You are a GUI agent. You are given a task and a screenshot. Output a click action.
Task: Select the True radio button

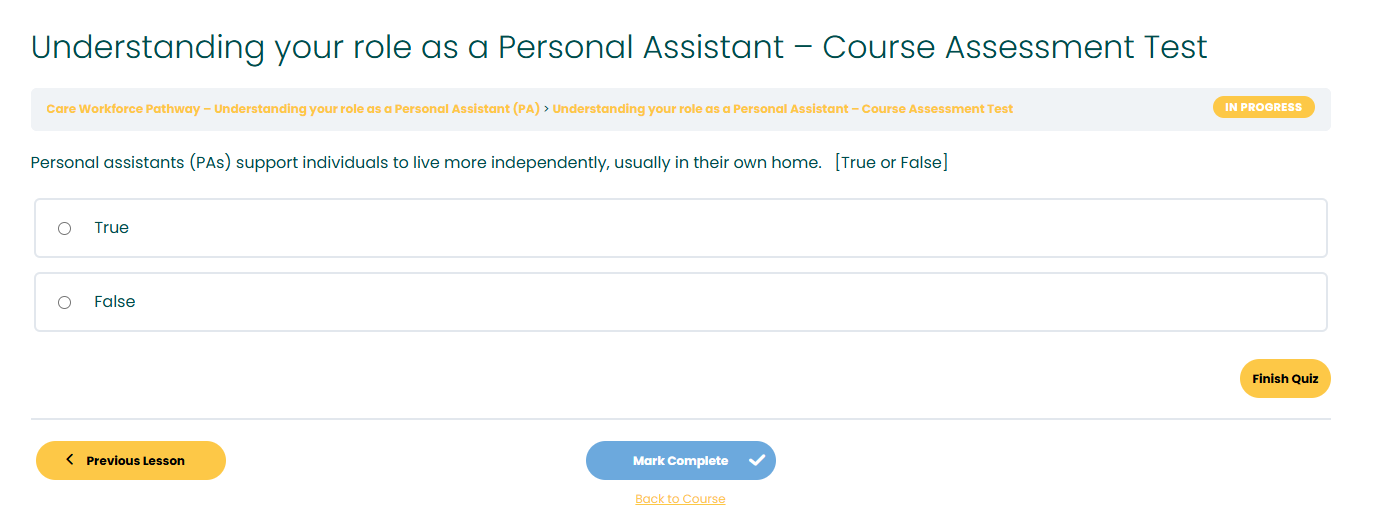coord(65,228)
